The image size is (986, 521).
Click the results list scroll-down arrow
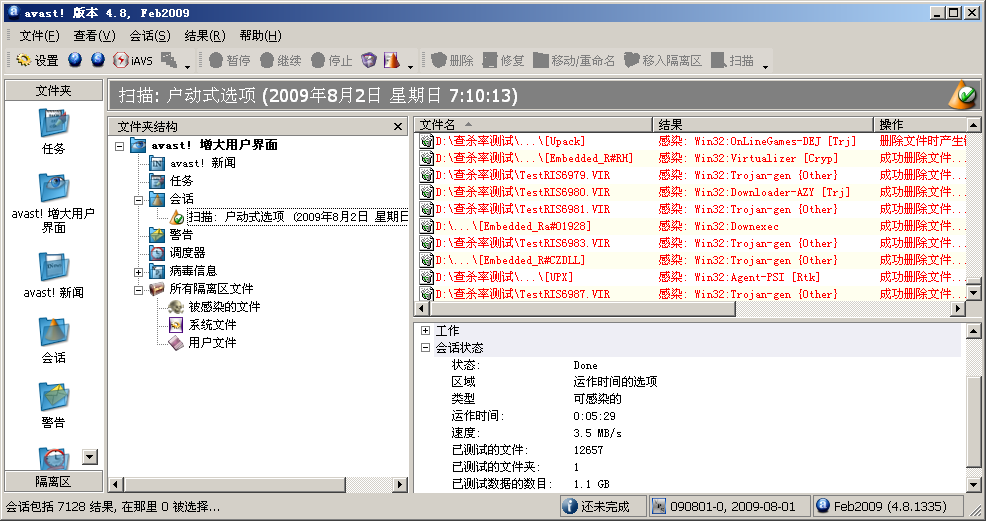(x=973, y=293)
